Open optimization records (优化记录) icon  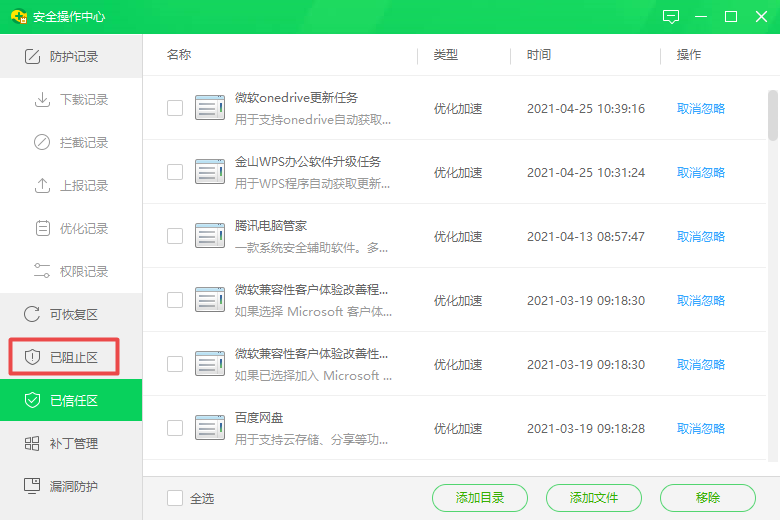click(x=42, y=229)
